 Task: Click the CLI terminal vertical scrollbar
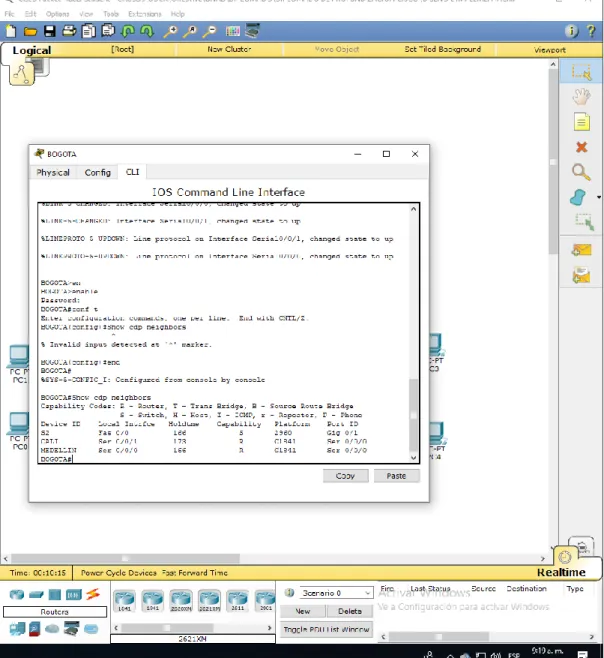pyautogui.click(x=413, y=333)
